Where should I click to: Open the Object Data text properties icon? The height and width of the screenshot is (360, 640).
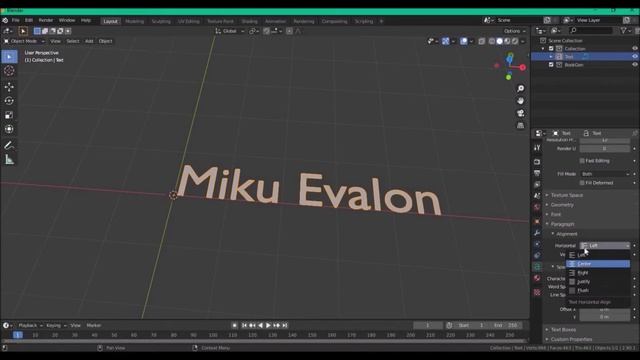537,267
